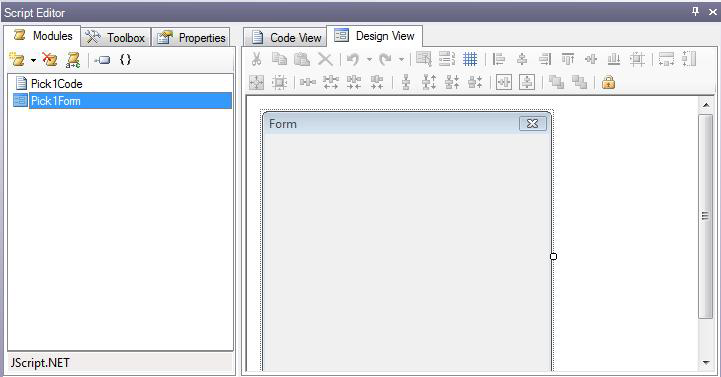Switch to Code View tab
This screenshot has width=721, height=377.
tap(285, 37)
